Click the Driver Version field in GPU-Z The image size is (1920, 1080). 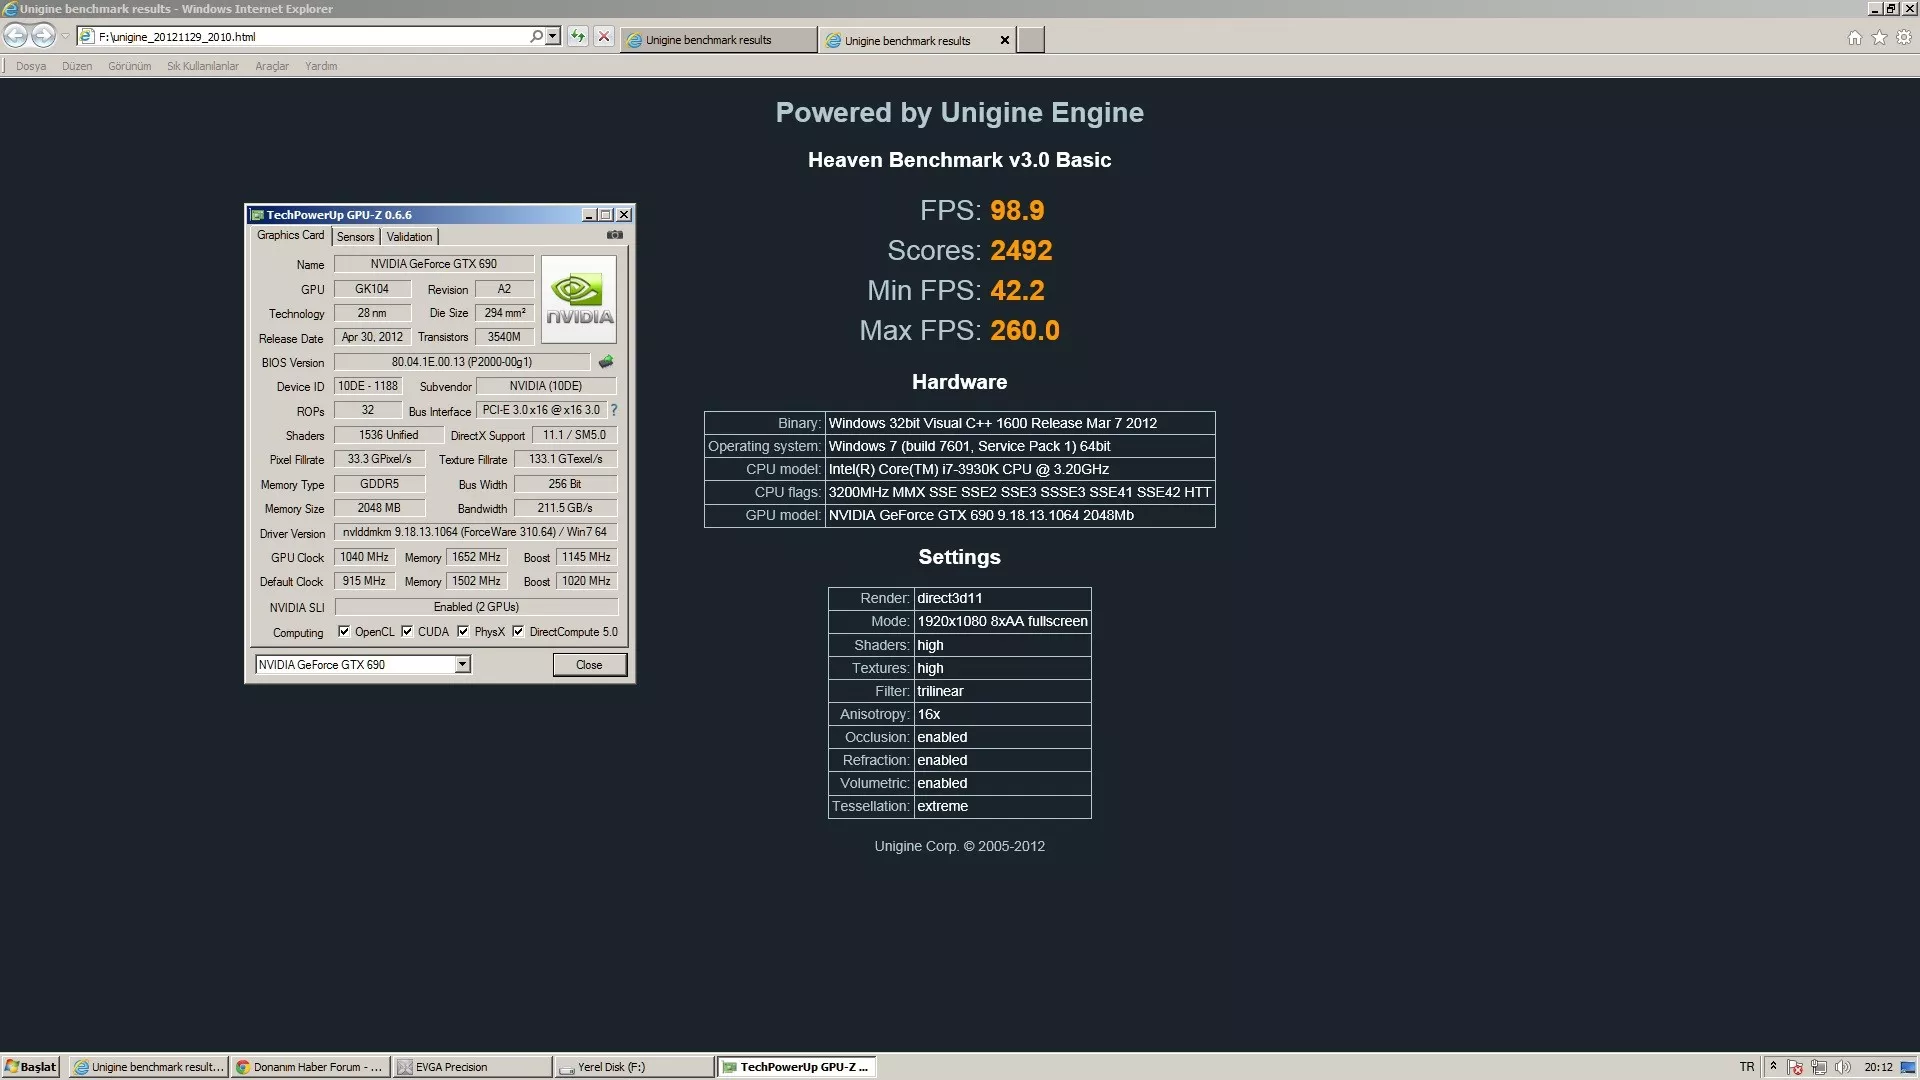pos(476,532)
